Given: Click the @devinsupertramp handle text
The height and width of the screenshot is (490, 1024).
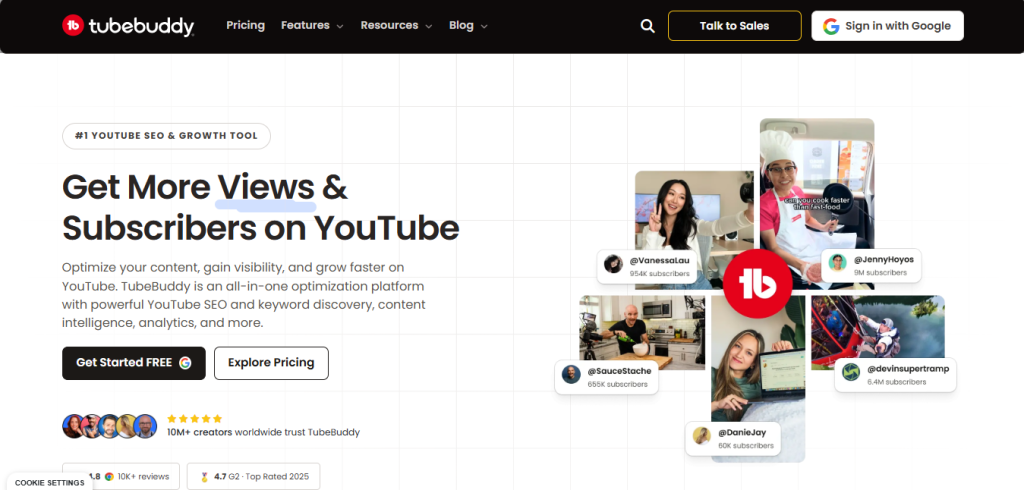Looking at the screenshot, I should click(x=908, y=368).
